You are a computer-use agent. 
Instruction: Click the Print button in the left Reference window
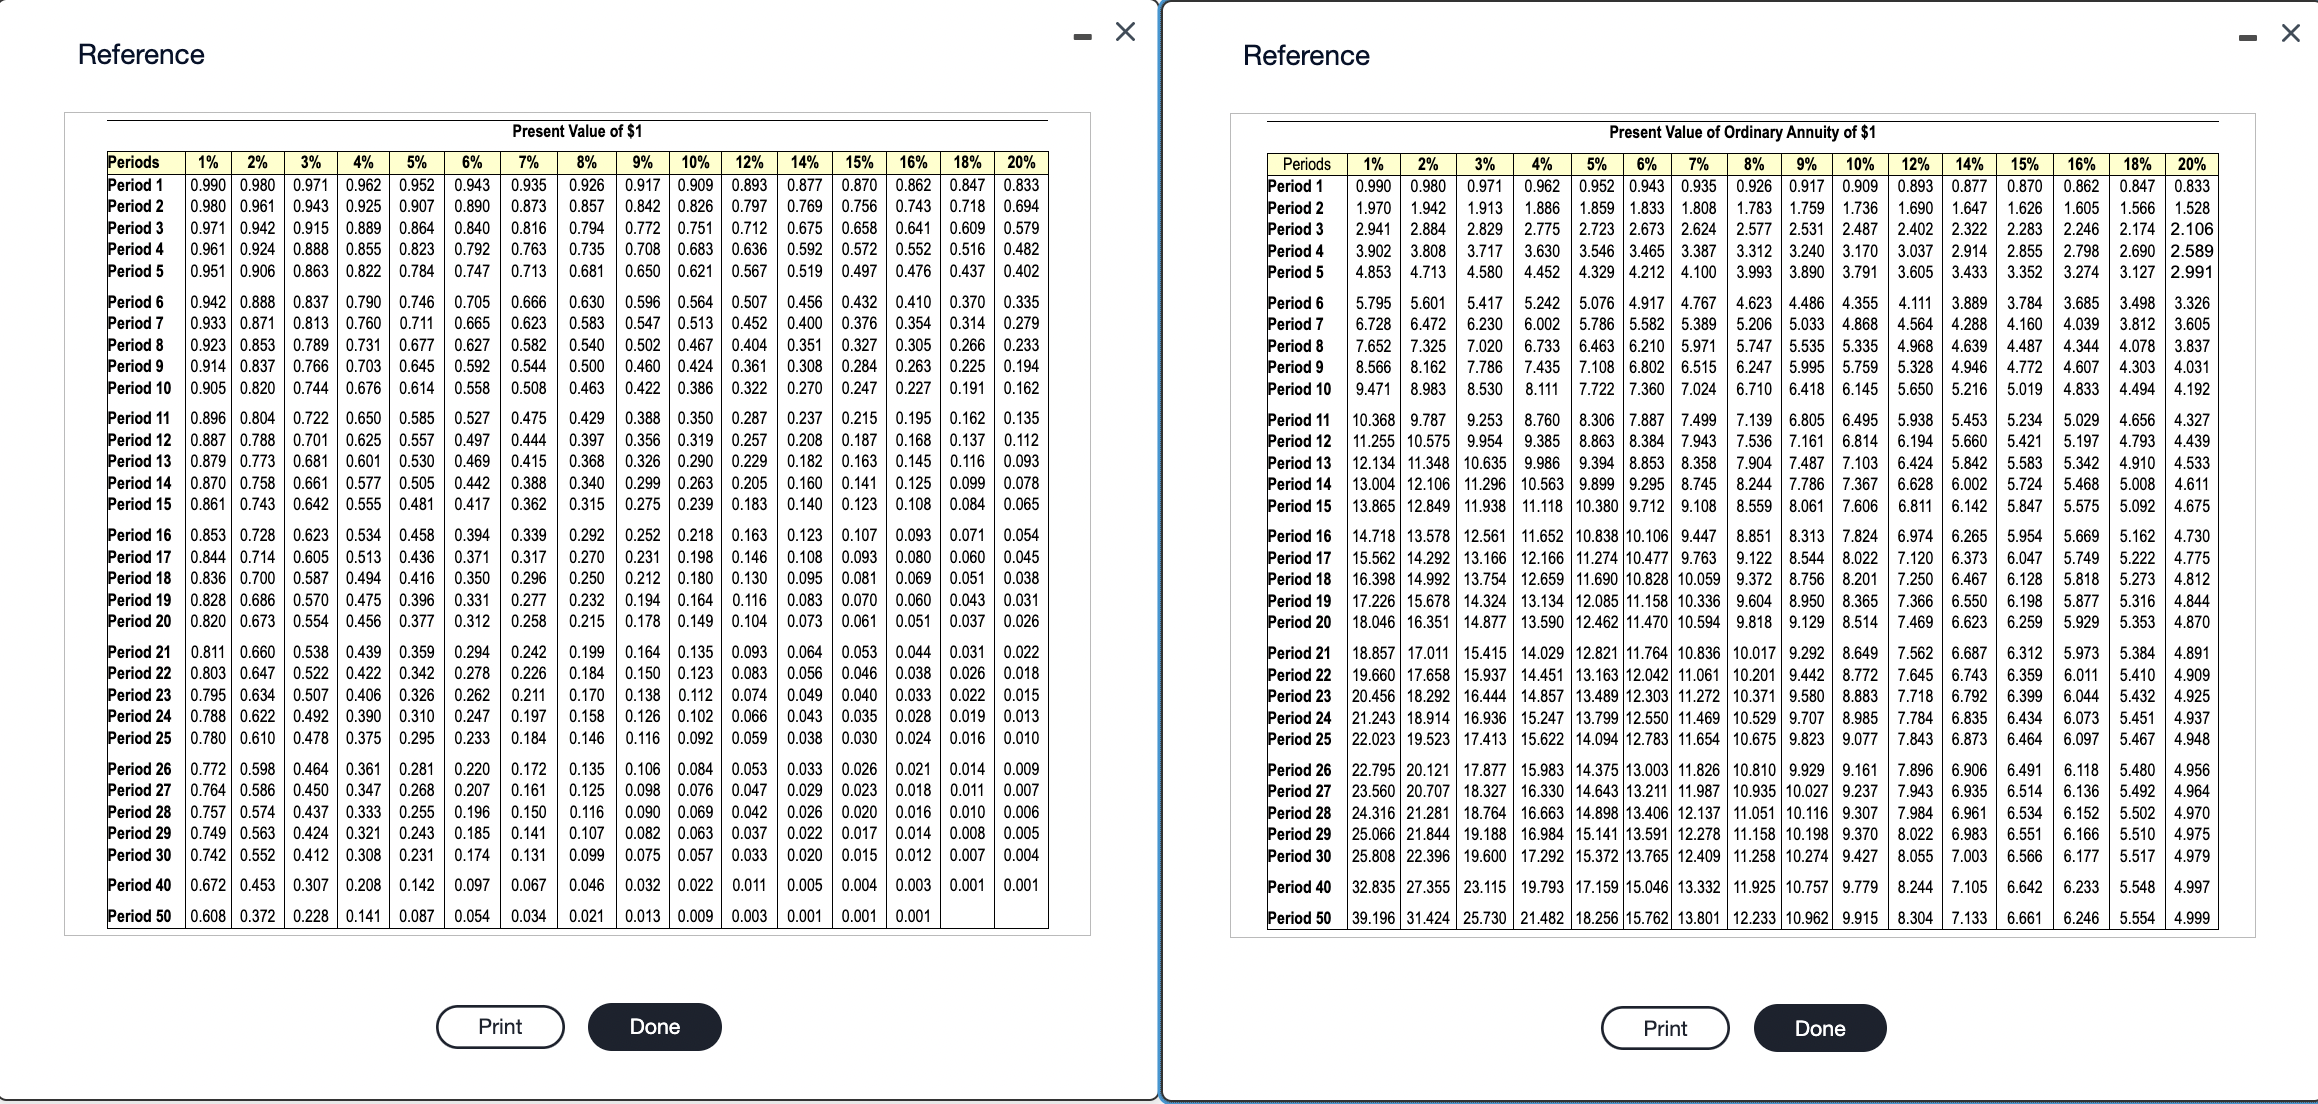499,1026
